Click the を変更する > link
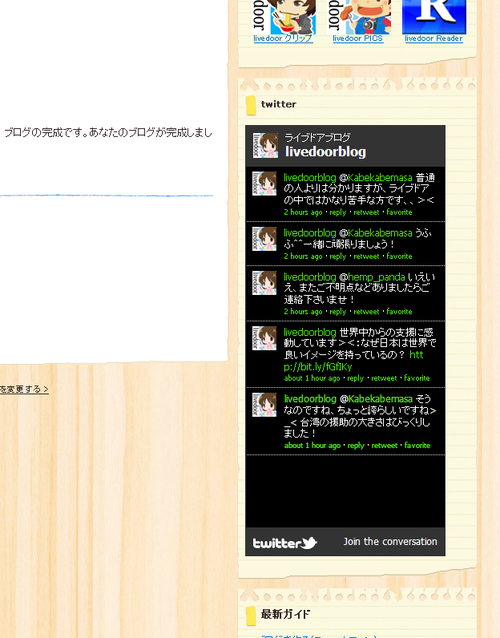Viewport: 500px width, 638px height. 24,389
